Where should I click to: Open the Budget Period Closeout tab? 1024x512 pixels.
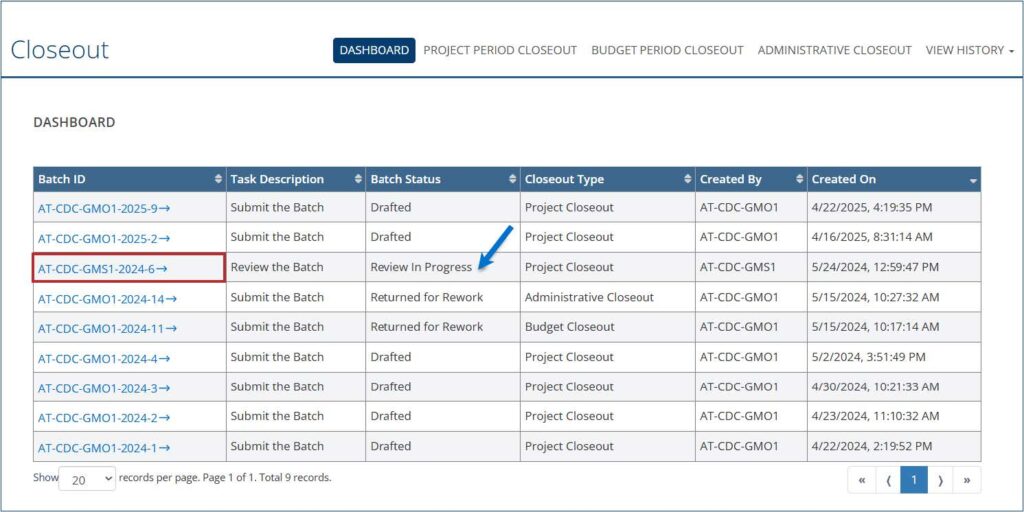[667, 50]
